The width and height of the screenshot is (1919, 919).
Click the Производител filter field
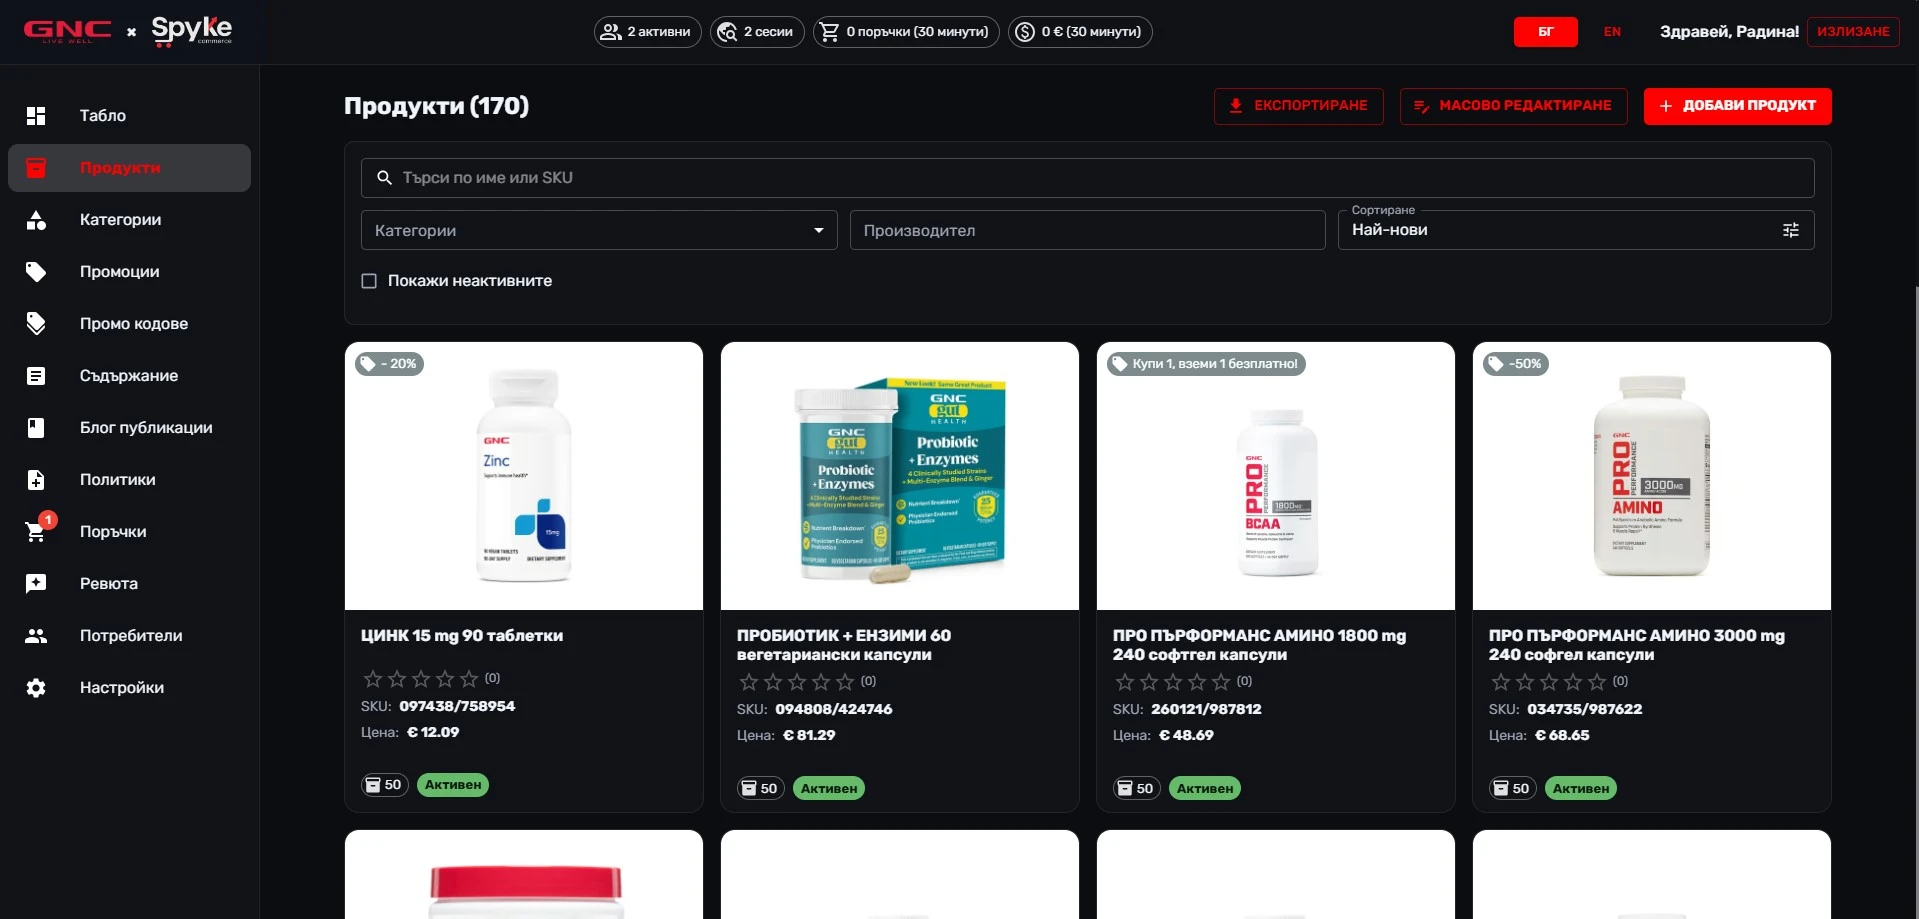click(x=1087, y=230)
